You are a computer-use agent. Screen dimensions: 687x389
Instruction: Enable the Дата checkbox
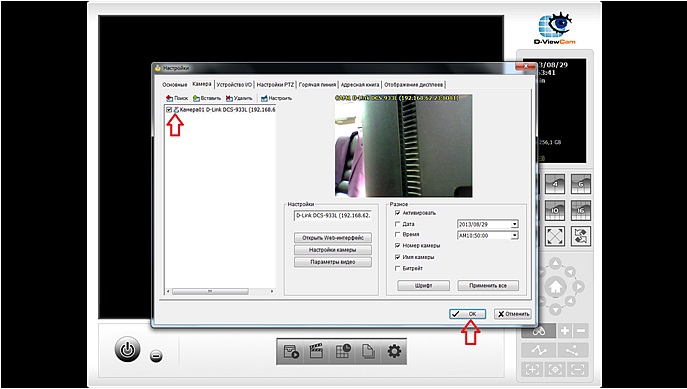(398, 224)
